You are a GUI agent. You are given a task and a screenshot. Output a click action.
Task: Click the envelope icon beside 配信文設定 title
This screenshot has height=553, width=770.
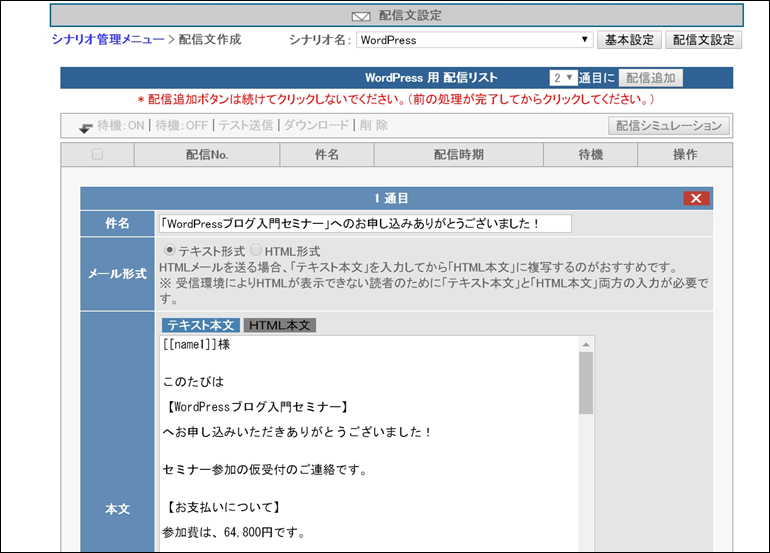[361, 17]
